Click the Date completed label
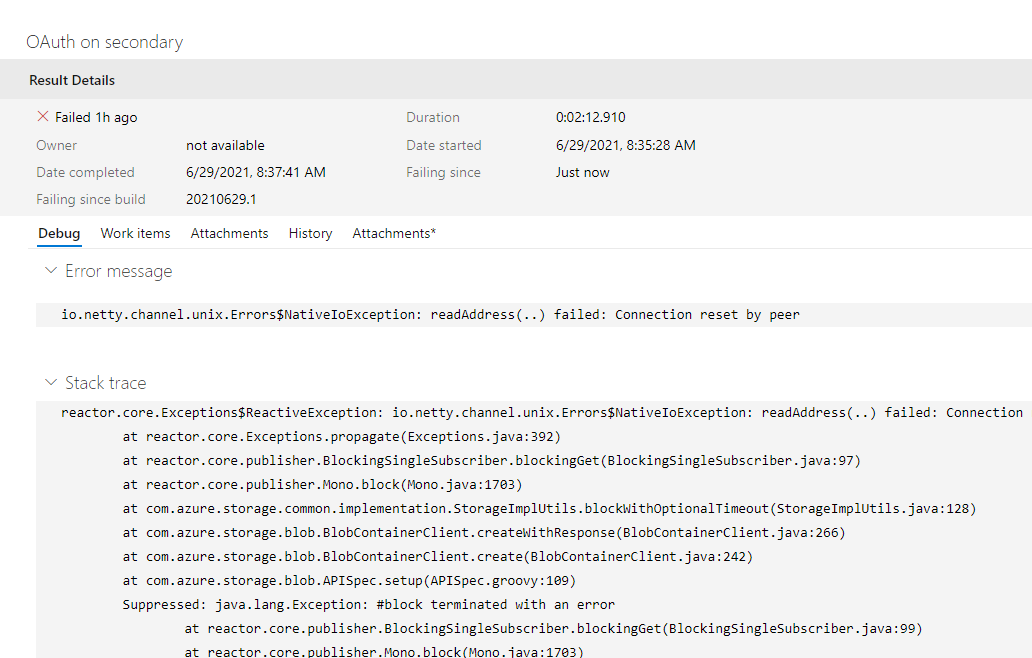This screenshot has width=1032, height=658. (85, 172)
